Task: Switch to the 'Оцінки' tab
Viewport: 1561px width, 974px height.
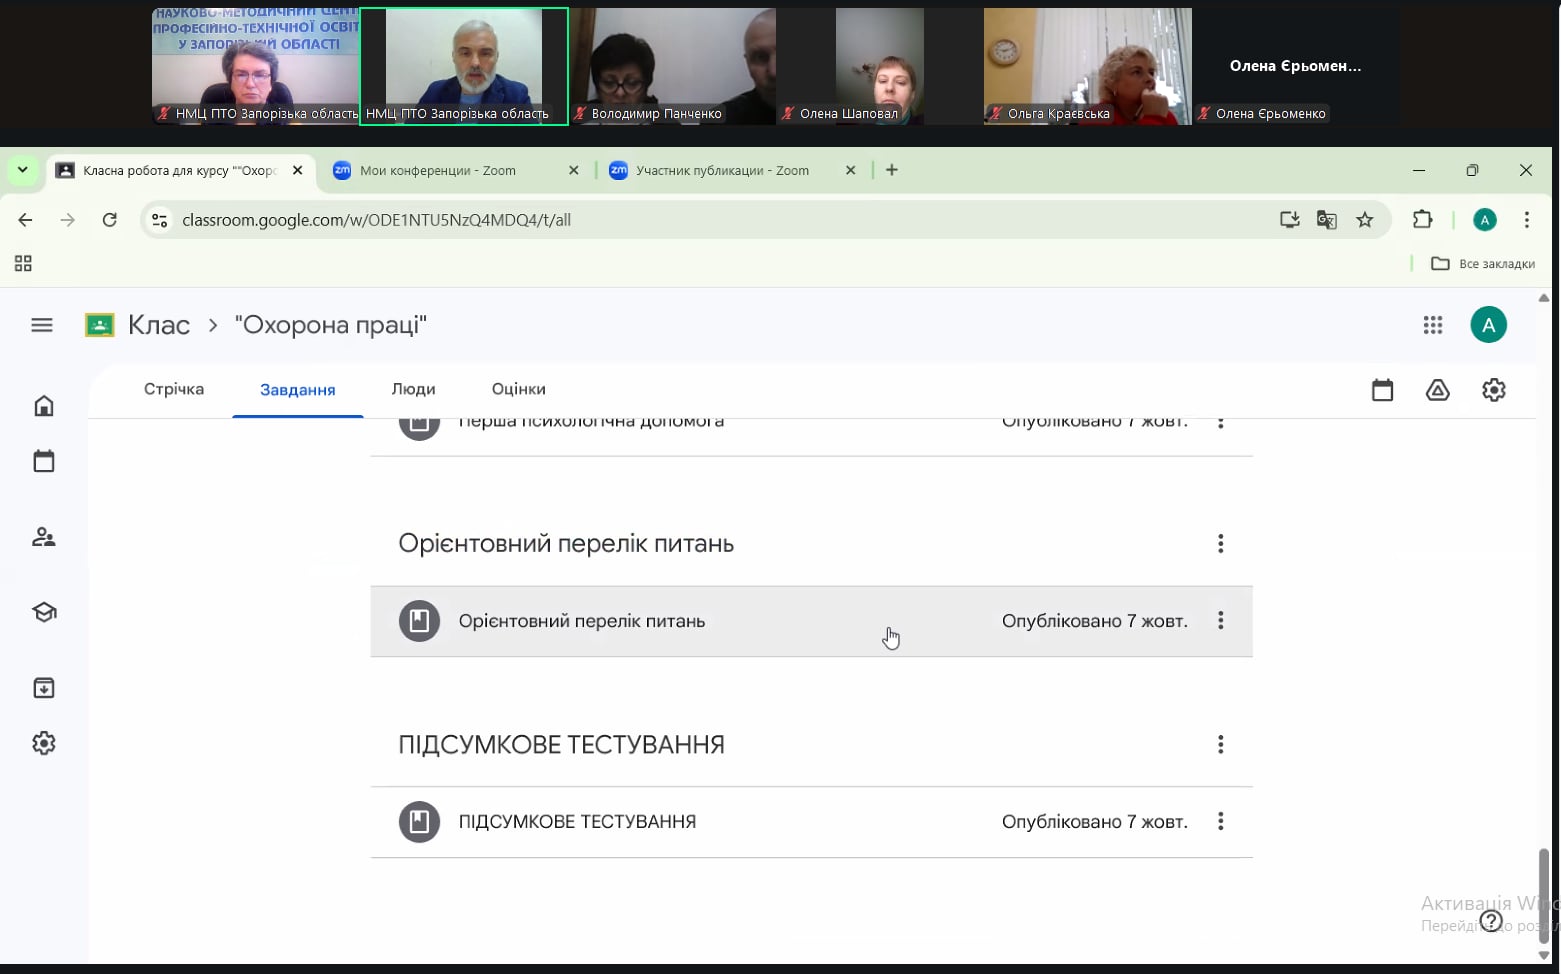Action: pos(518,389)
